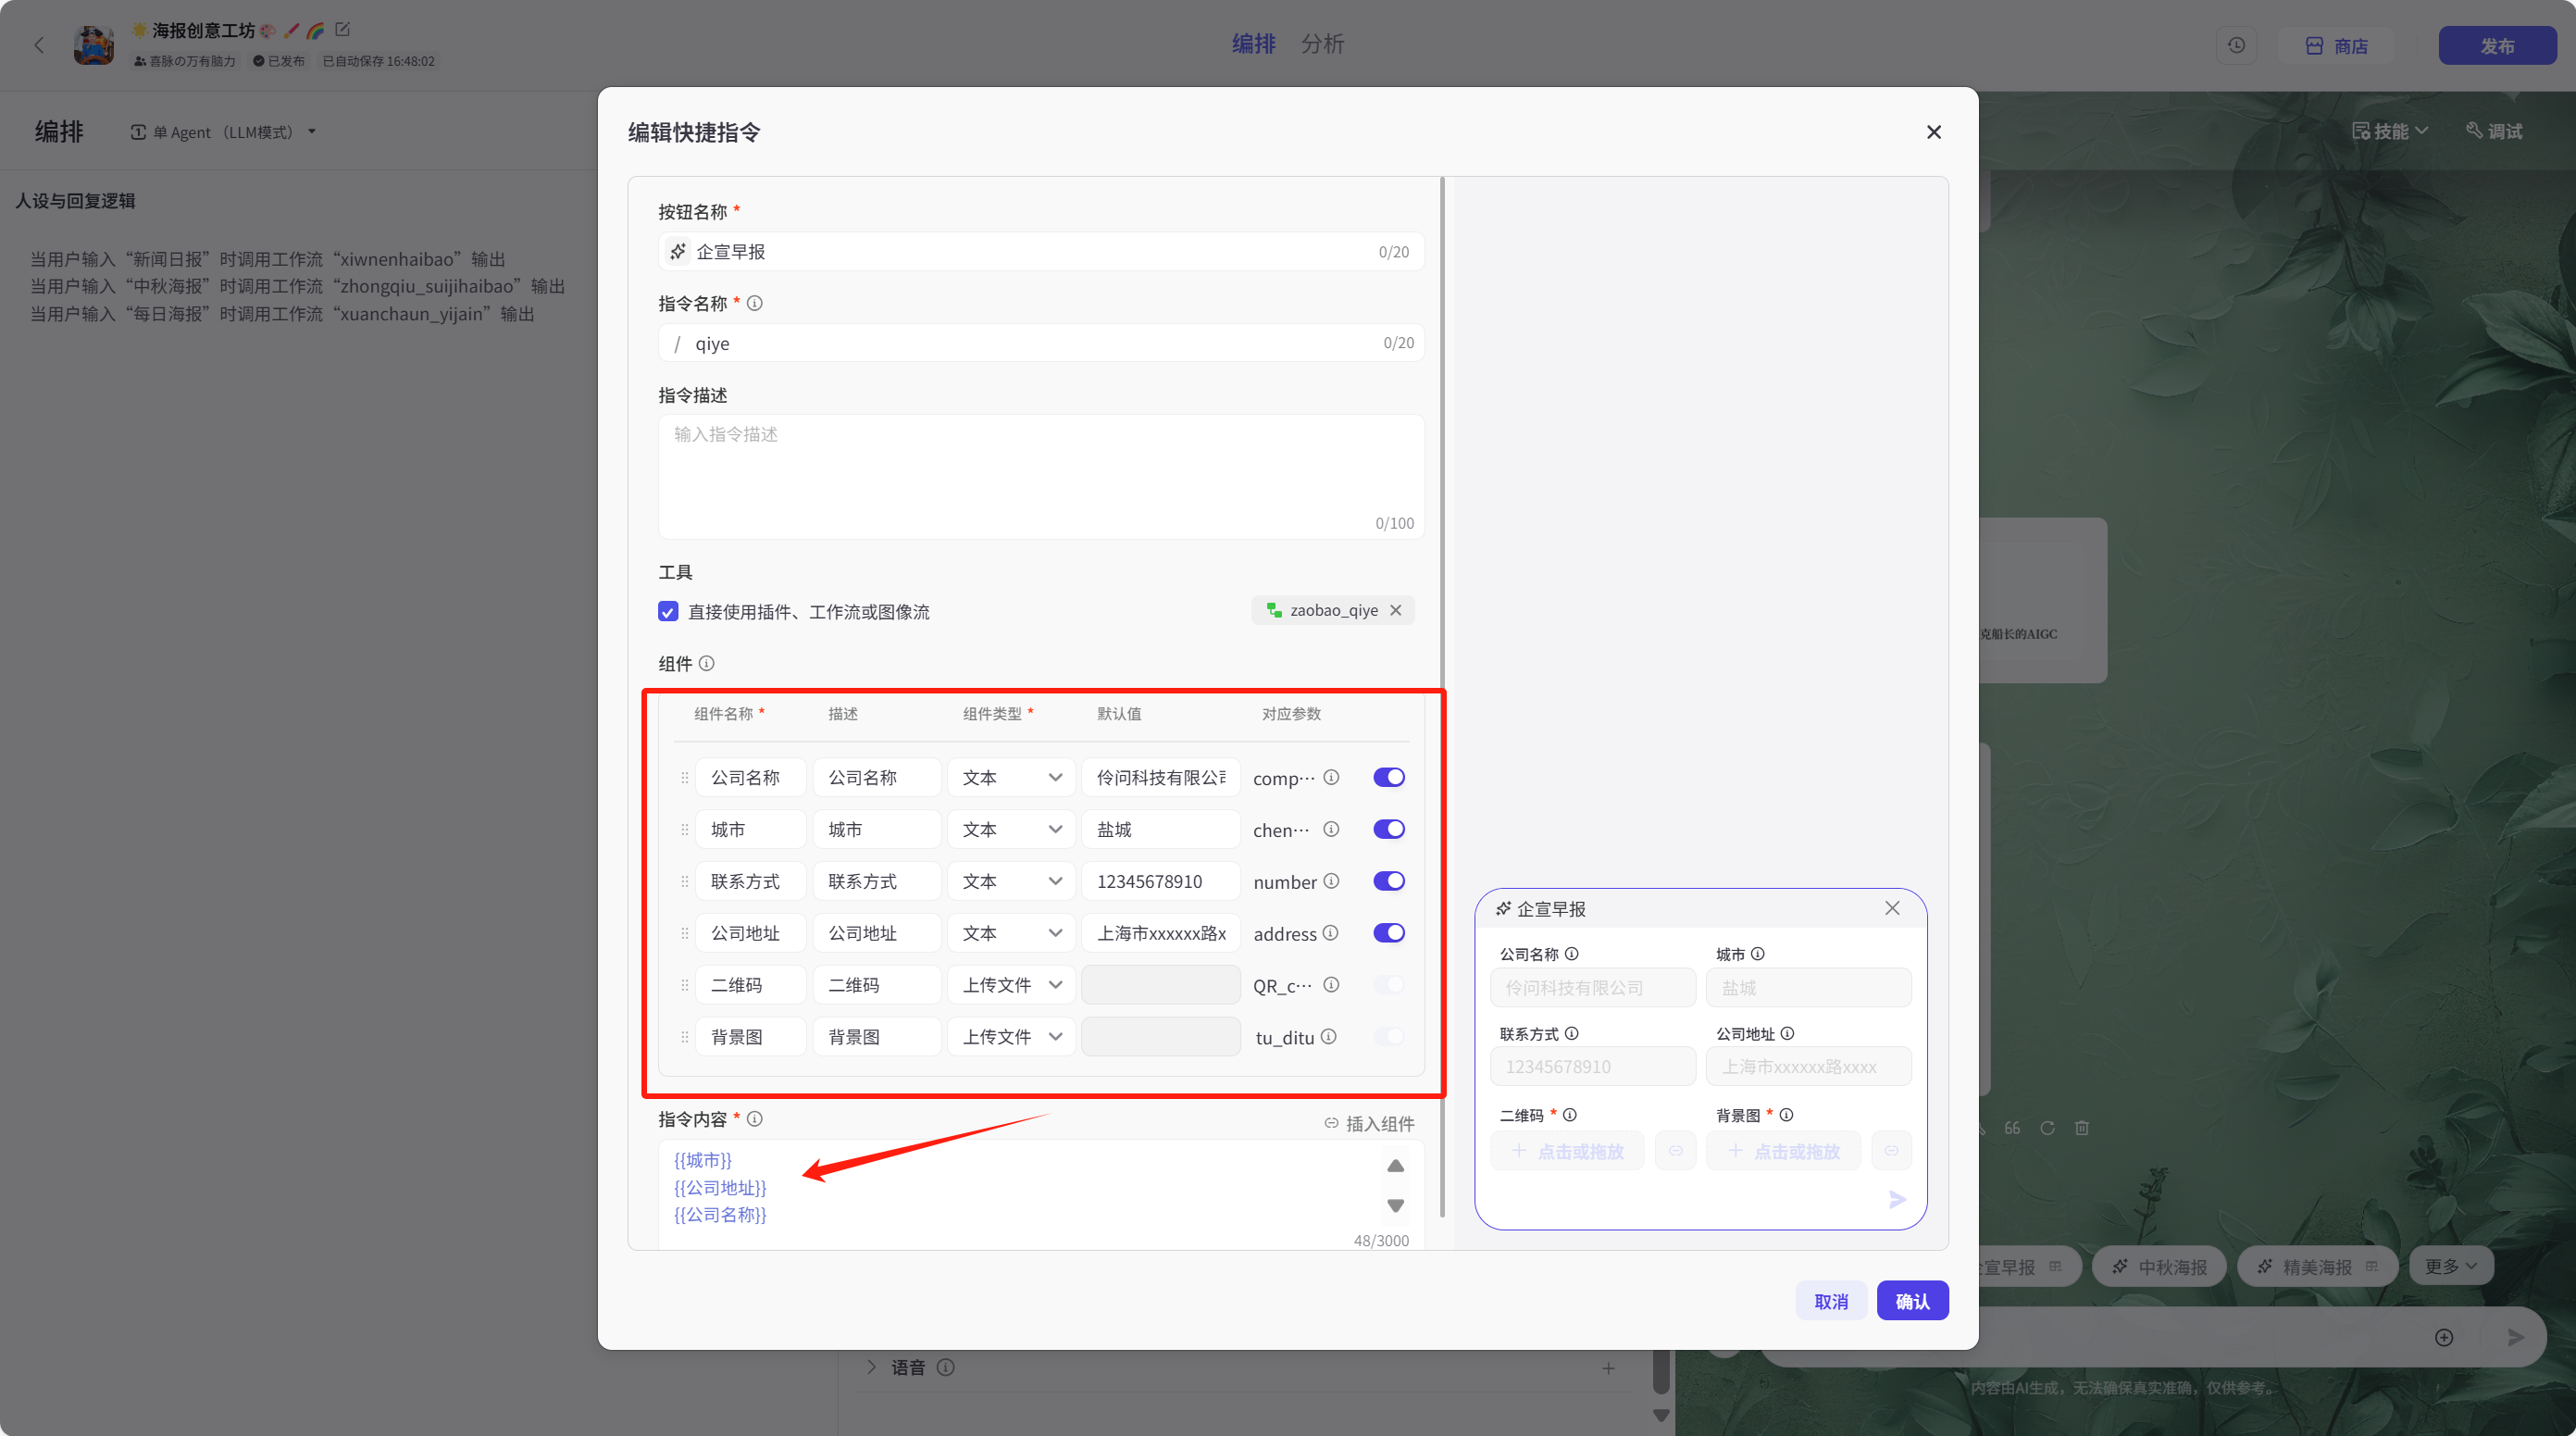Click the info icon next to 指令内容
This screenshot has height=1436, width=2576.
pos(755,1119)
